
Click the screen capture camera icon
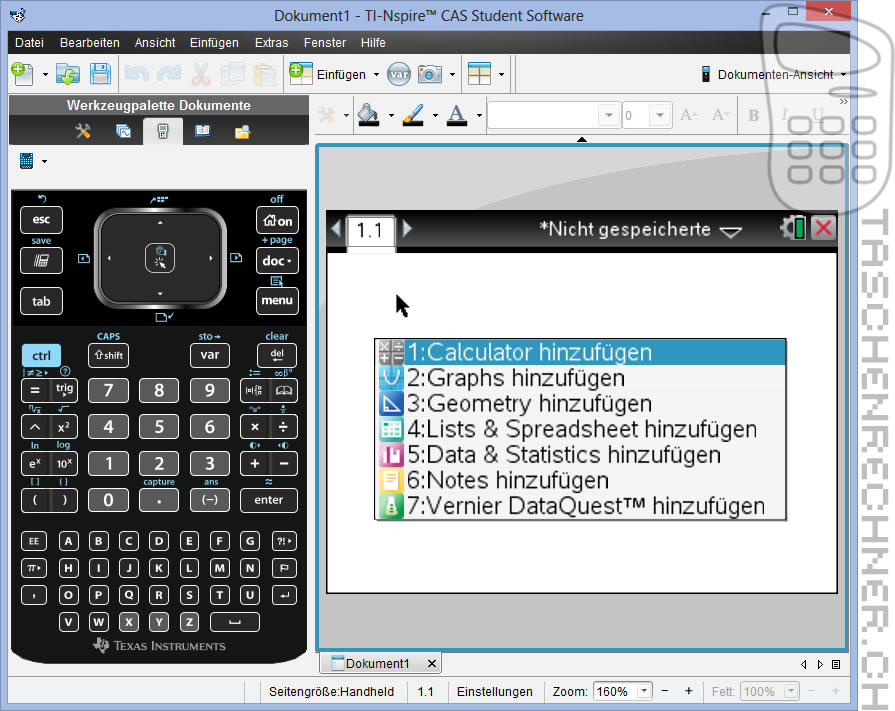(429, 74)
